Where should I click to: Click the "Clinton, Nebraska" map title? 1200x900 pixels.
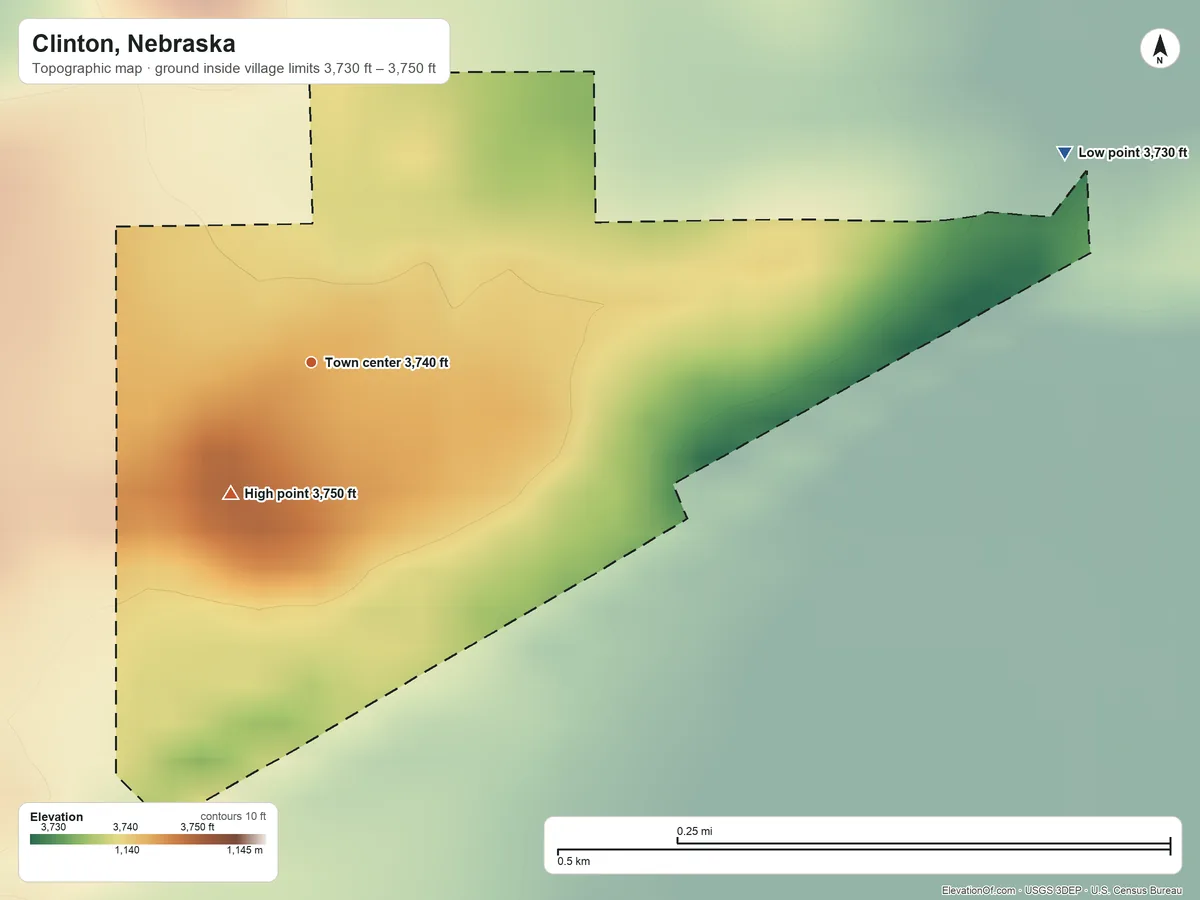click(134, 44)
